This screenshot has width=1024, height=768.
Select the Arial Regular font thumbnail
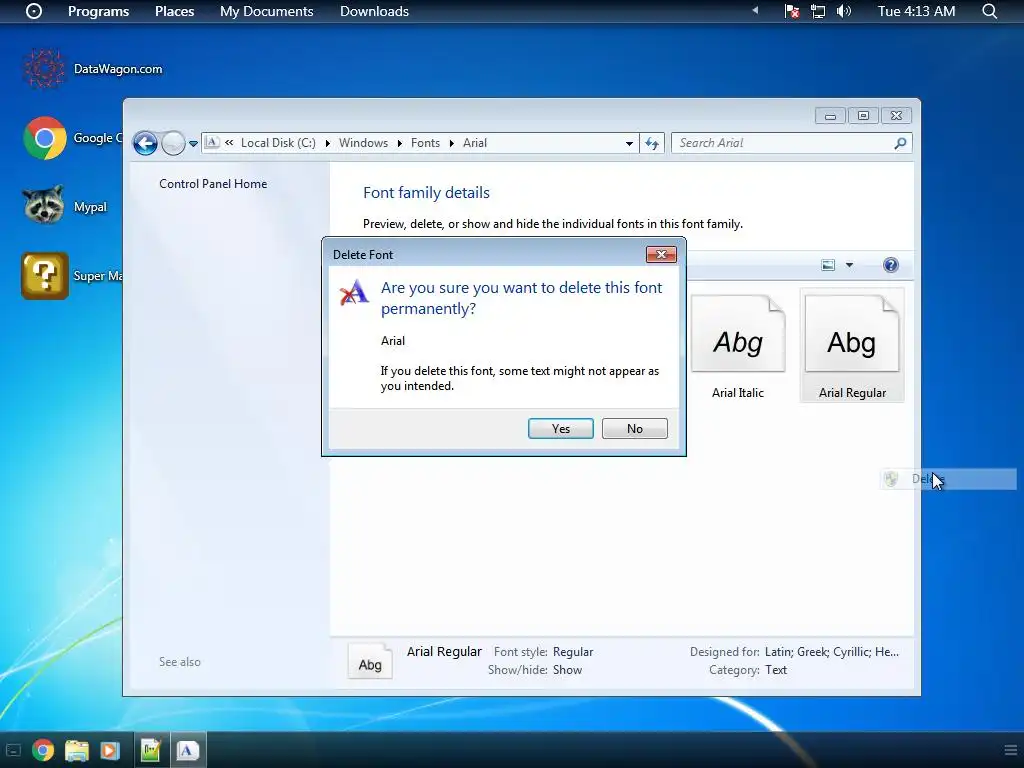coord(852,346)
